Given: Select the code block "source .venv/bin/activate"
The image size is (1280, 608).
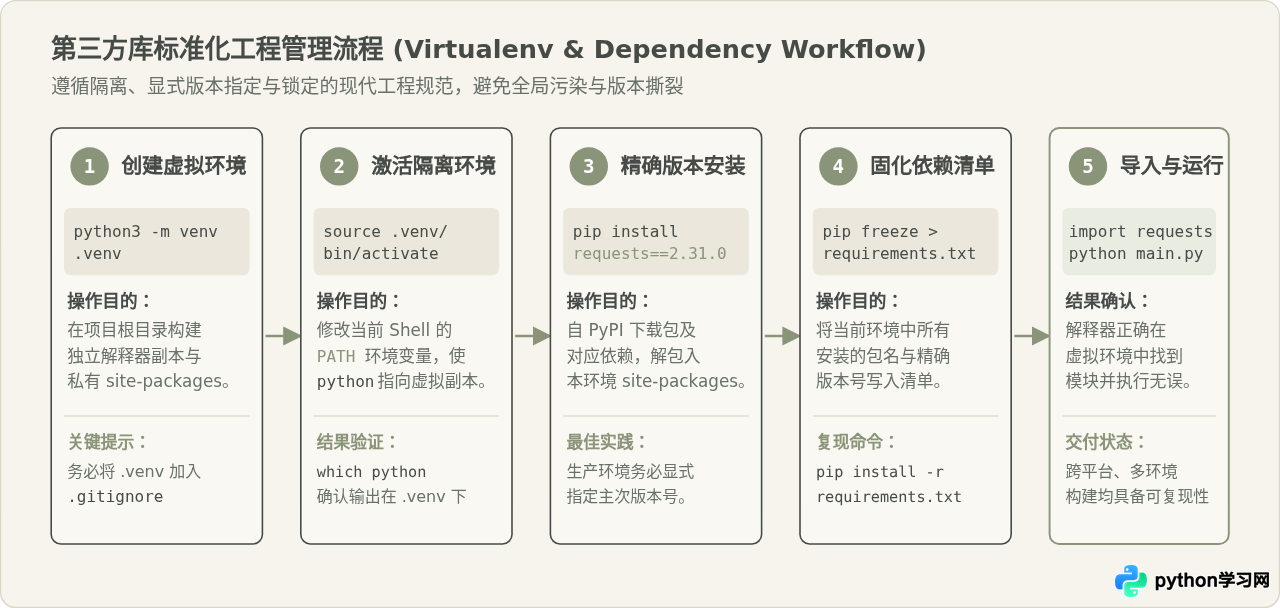Looking at the screenshot, I should point(406,242).
